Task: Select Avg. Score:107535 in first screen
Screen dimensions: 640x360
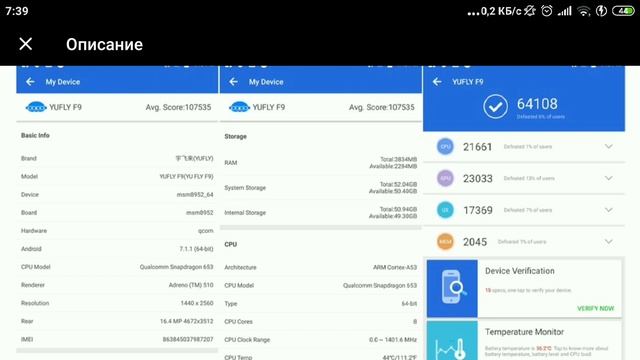Action: click(178, 107)
